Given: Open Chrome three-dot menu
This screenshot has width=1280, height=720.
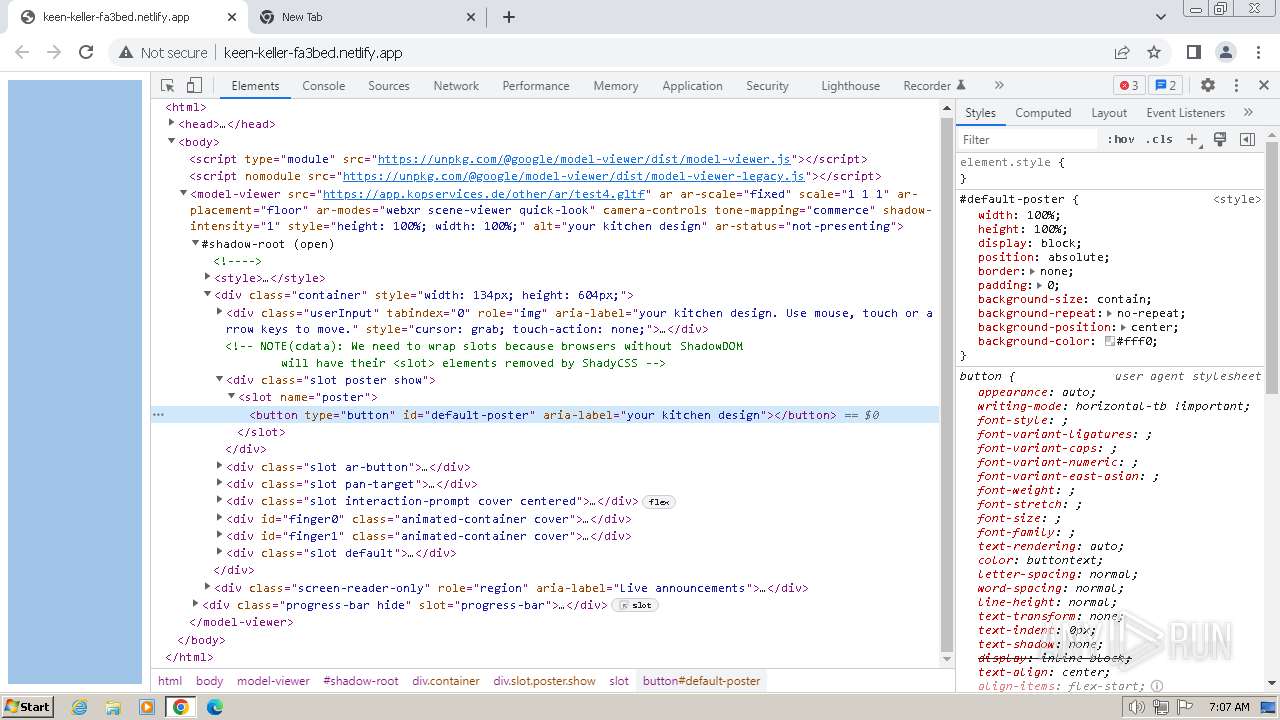Looking at the screenshot, I should pyautogui.click(x=1258, y=52).
